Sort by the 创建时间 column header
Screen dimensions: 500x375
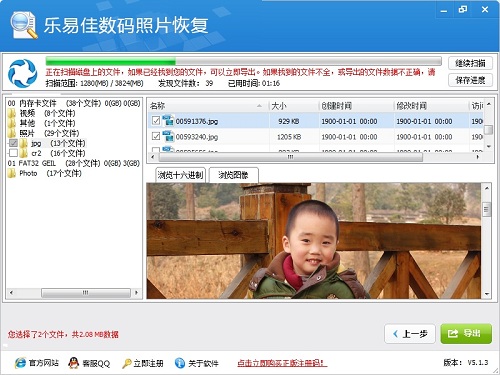[356, 106]
